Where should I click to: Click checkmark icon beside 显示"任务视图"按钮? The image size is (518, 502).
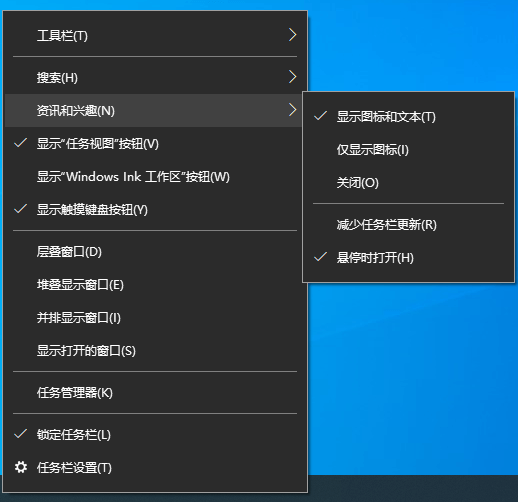tap(21, 143)
